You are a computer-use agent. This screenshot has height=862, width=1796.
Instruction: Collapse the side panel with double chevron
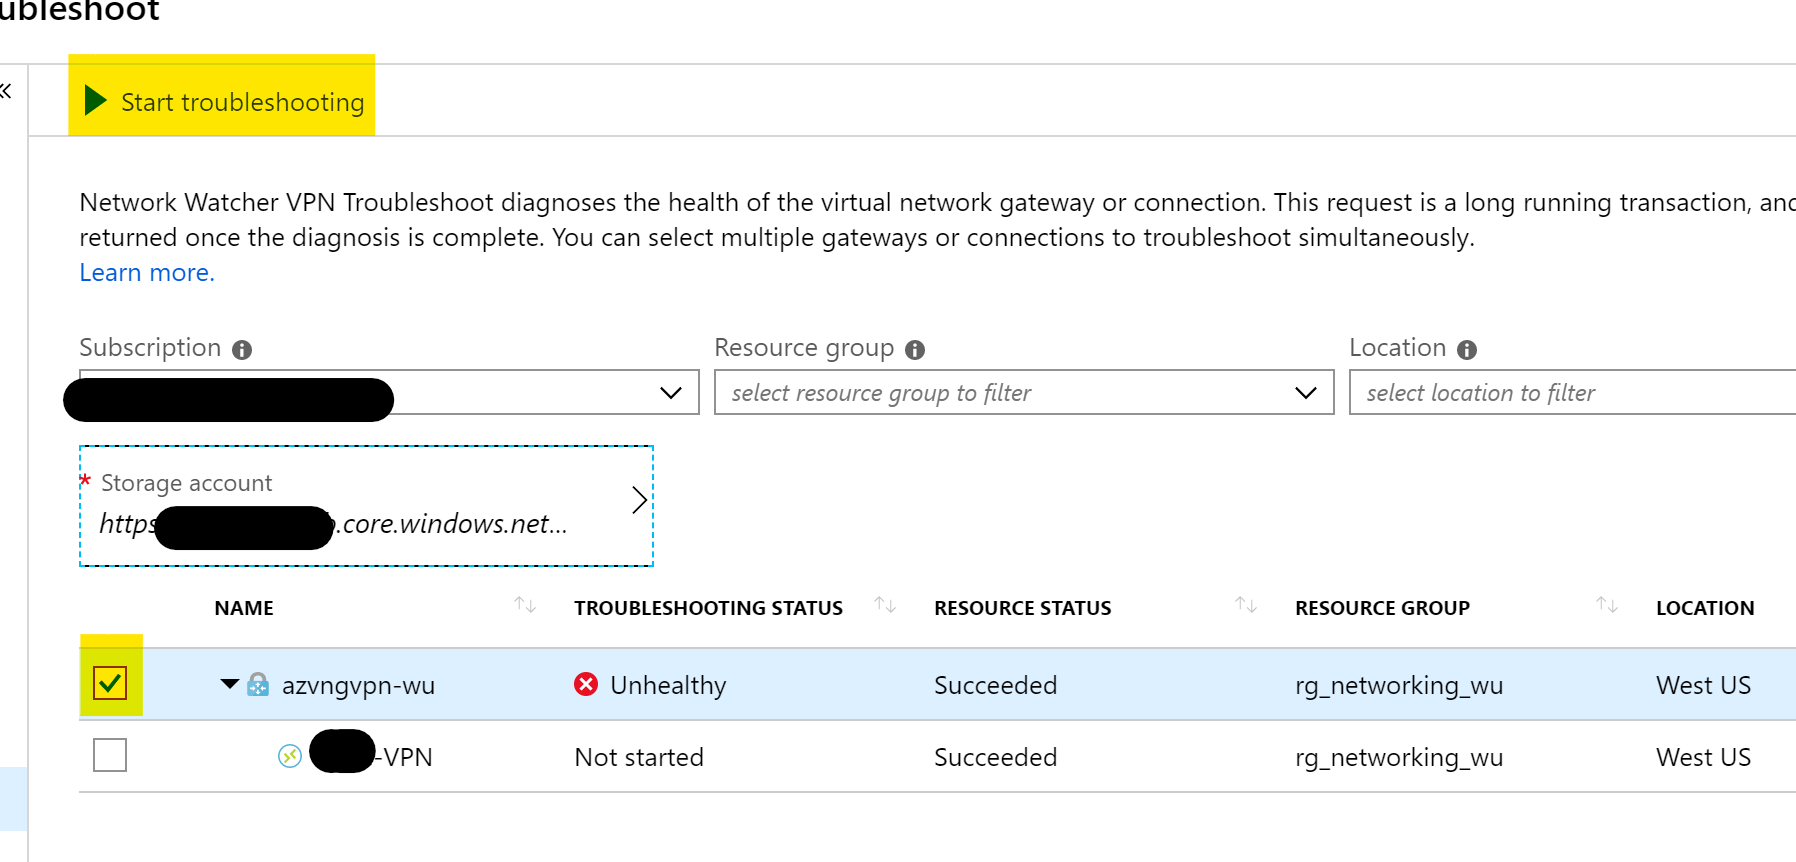(6, 92)
